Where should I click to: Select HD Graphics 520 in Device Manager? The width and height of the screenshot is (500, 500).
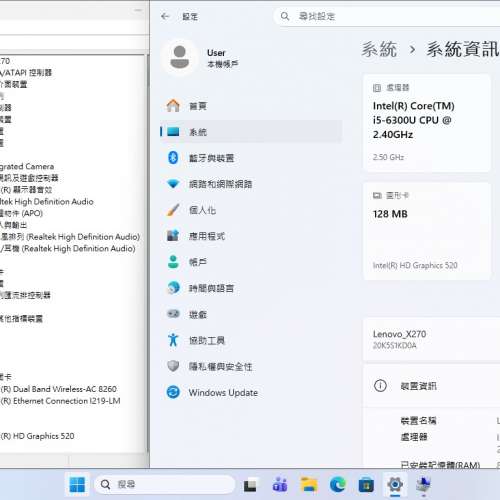point(37,436)
